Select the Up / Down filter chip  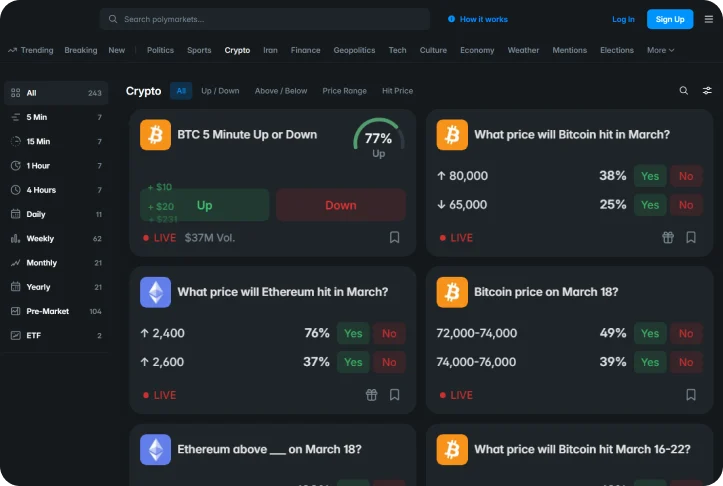click(x=220, y=91)
